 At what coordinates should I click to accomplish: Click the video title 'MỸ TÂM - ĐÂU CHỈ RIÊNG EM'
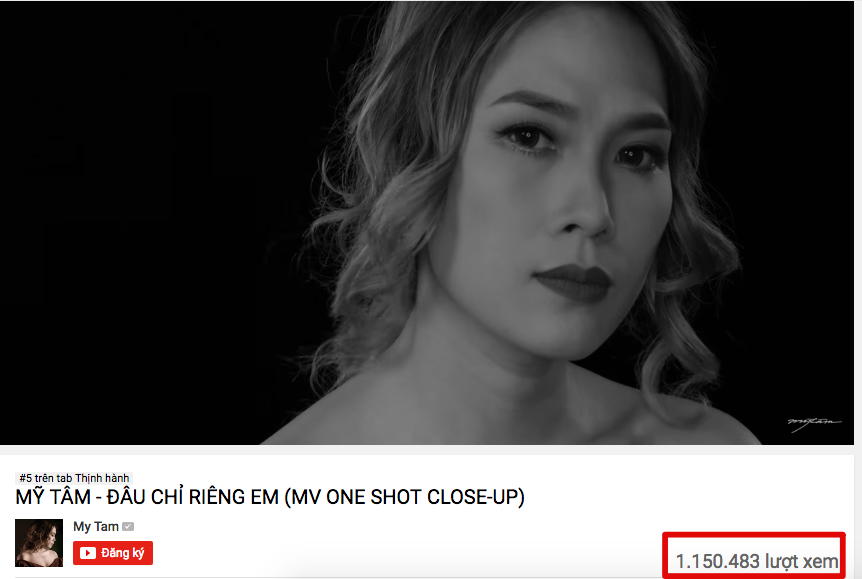(147, 497)
